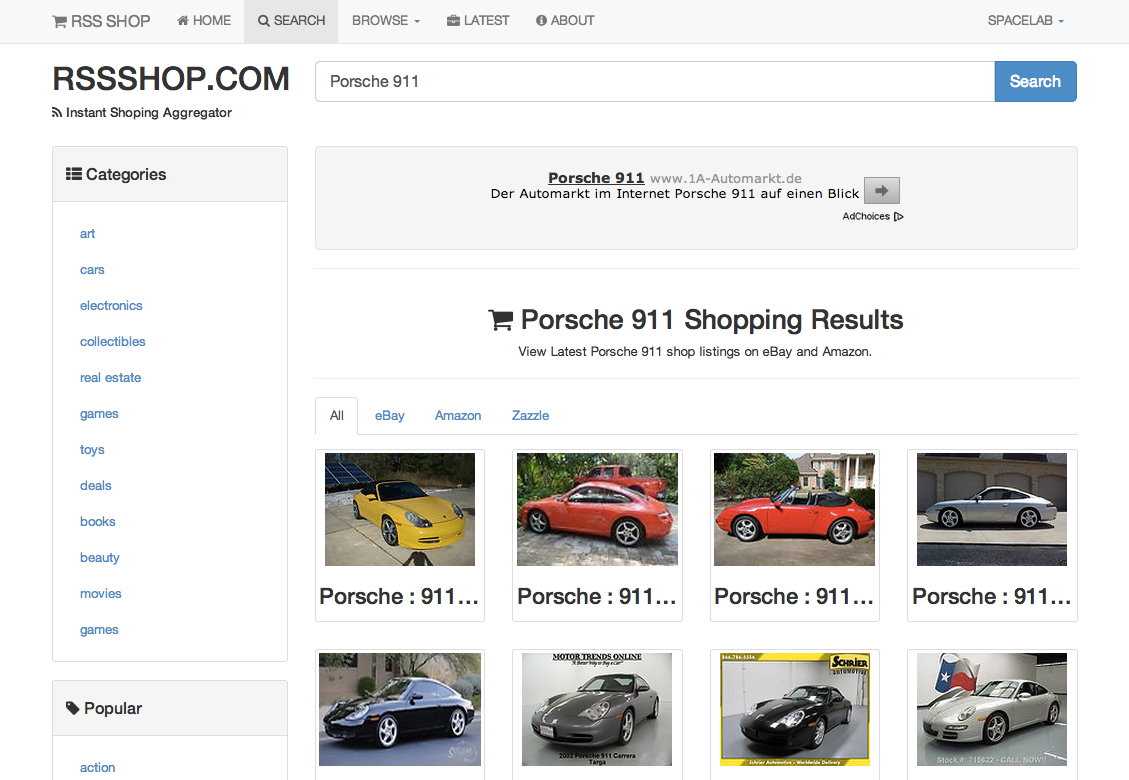Viewport: 1129px width, 780px height.
Task: Open the books category
Action: click(97, 521)
